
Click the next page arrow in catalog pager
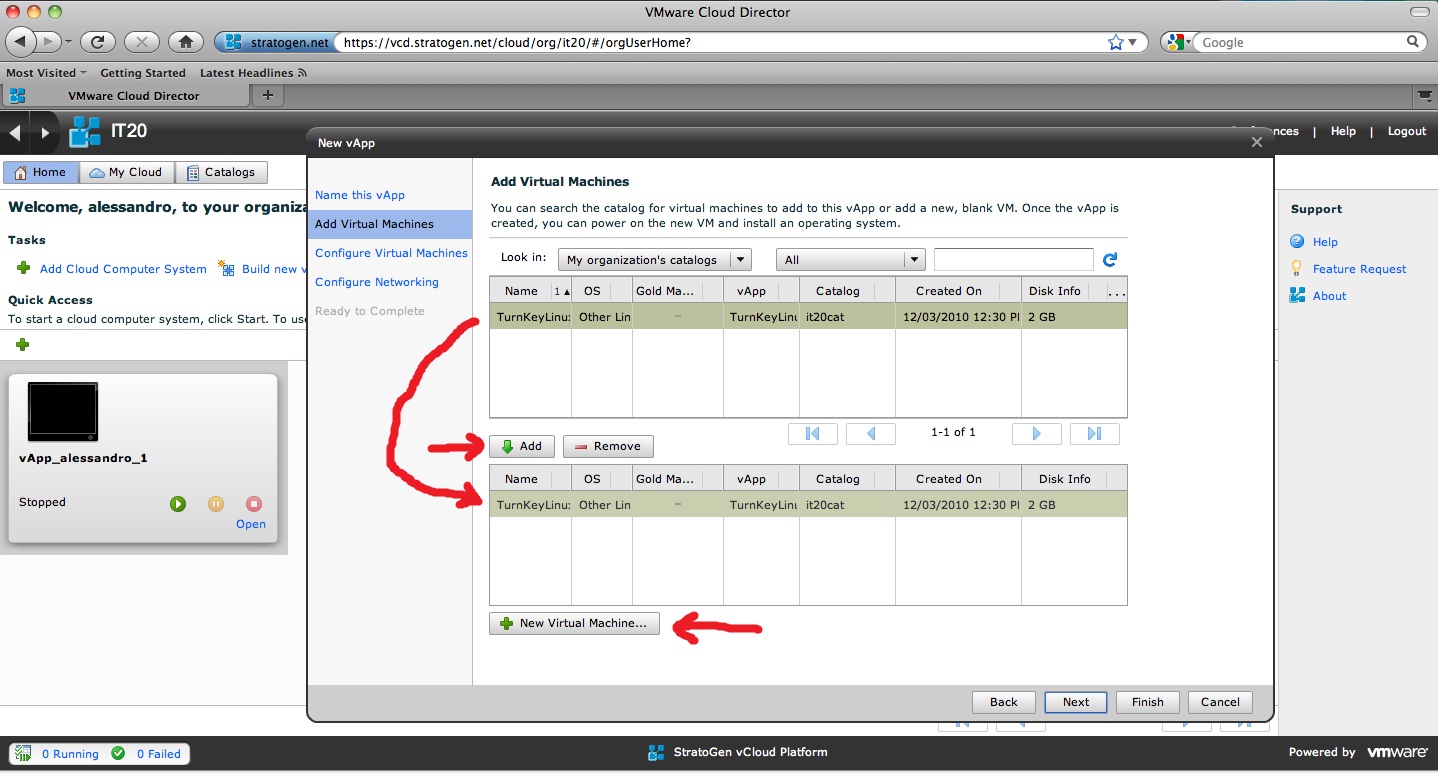[1036, 433]
